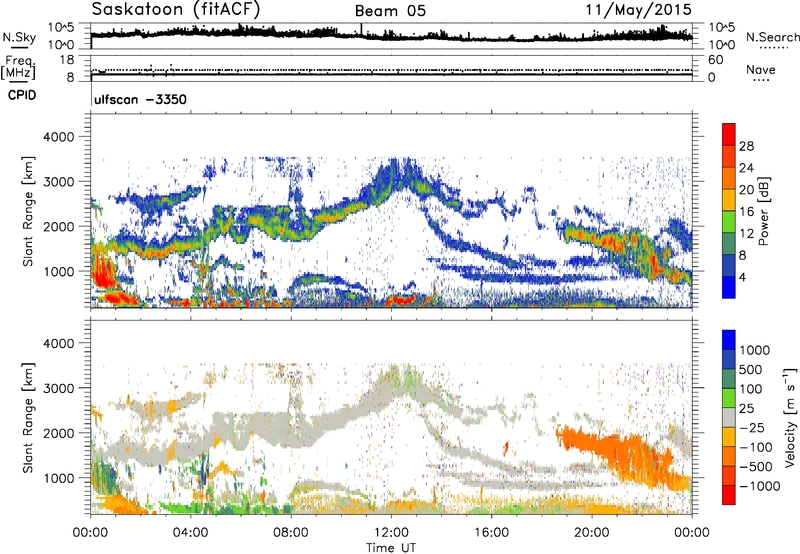
Task: Click the 'Freq. [MHz]' axis label
Action: tap(18, 68)
